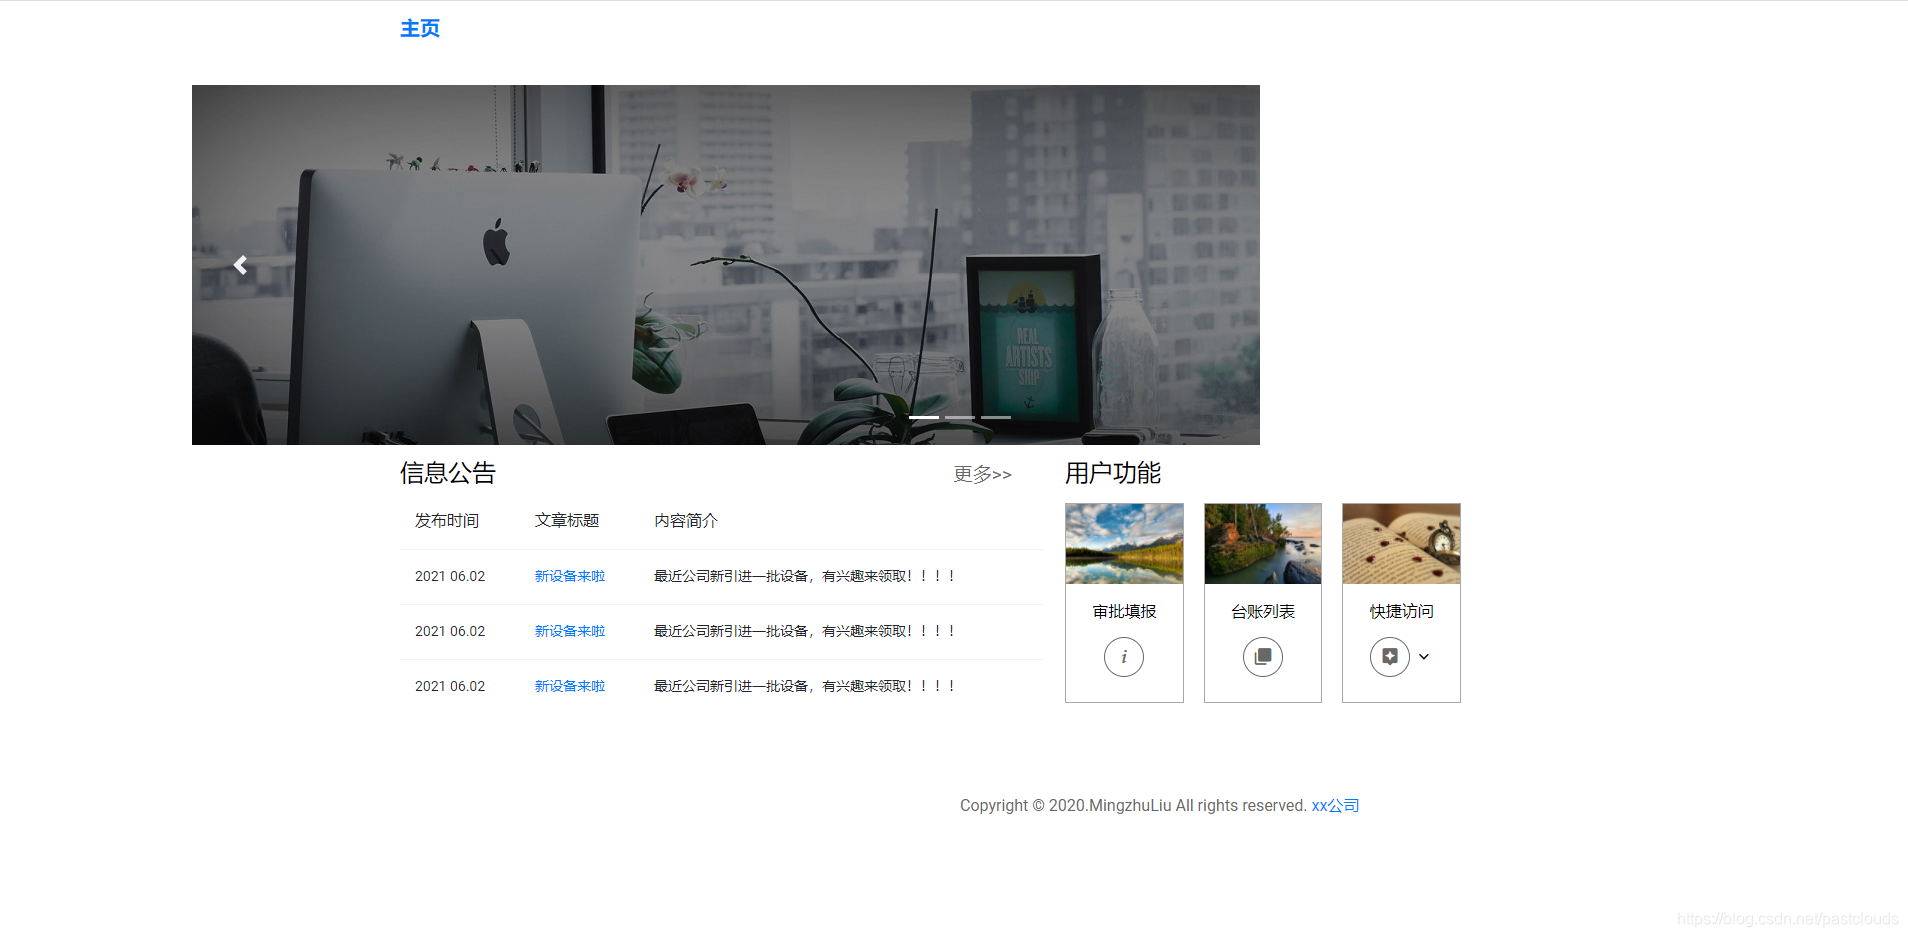Viewport: 1908px width, 937px height.
Task: Click the 审批填报 lake thumbnail
Action: tap(1124, 544)
